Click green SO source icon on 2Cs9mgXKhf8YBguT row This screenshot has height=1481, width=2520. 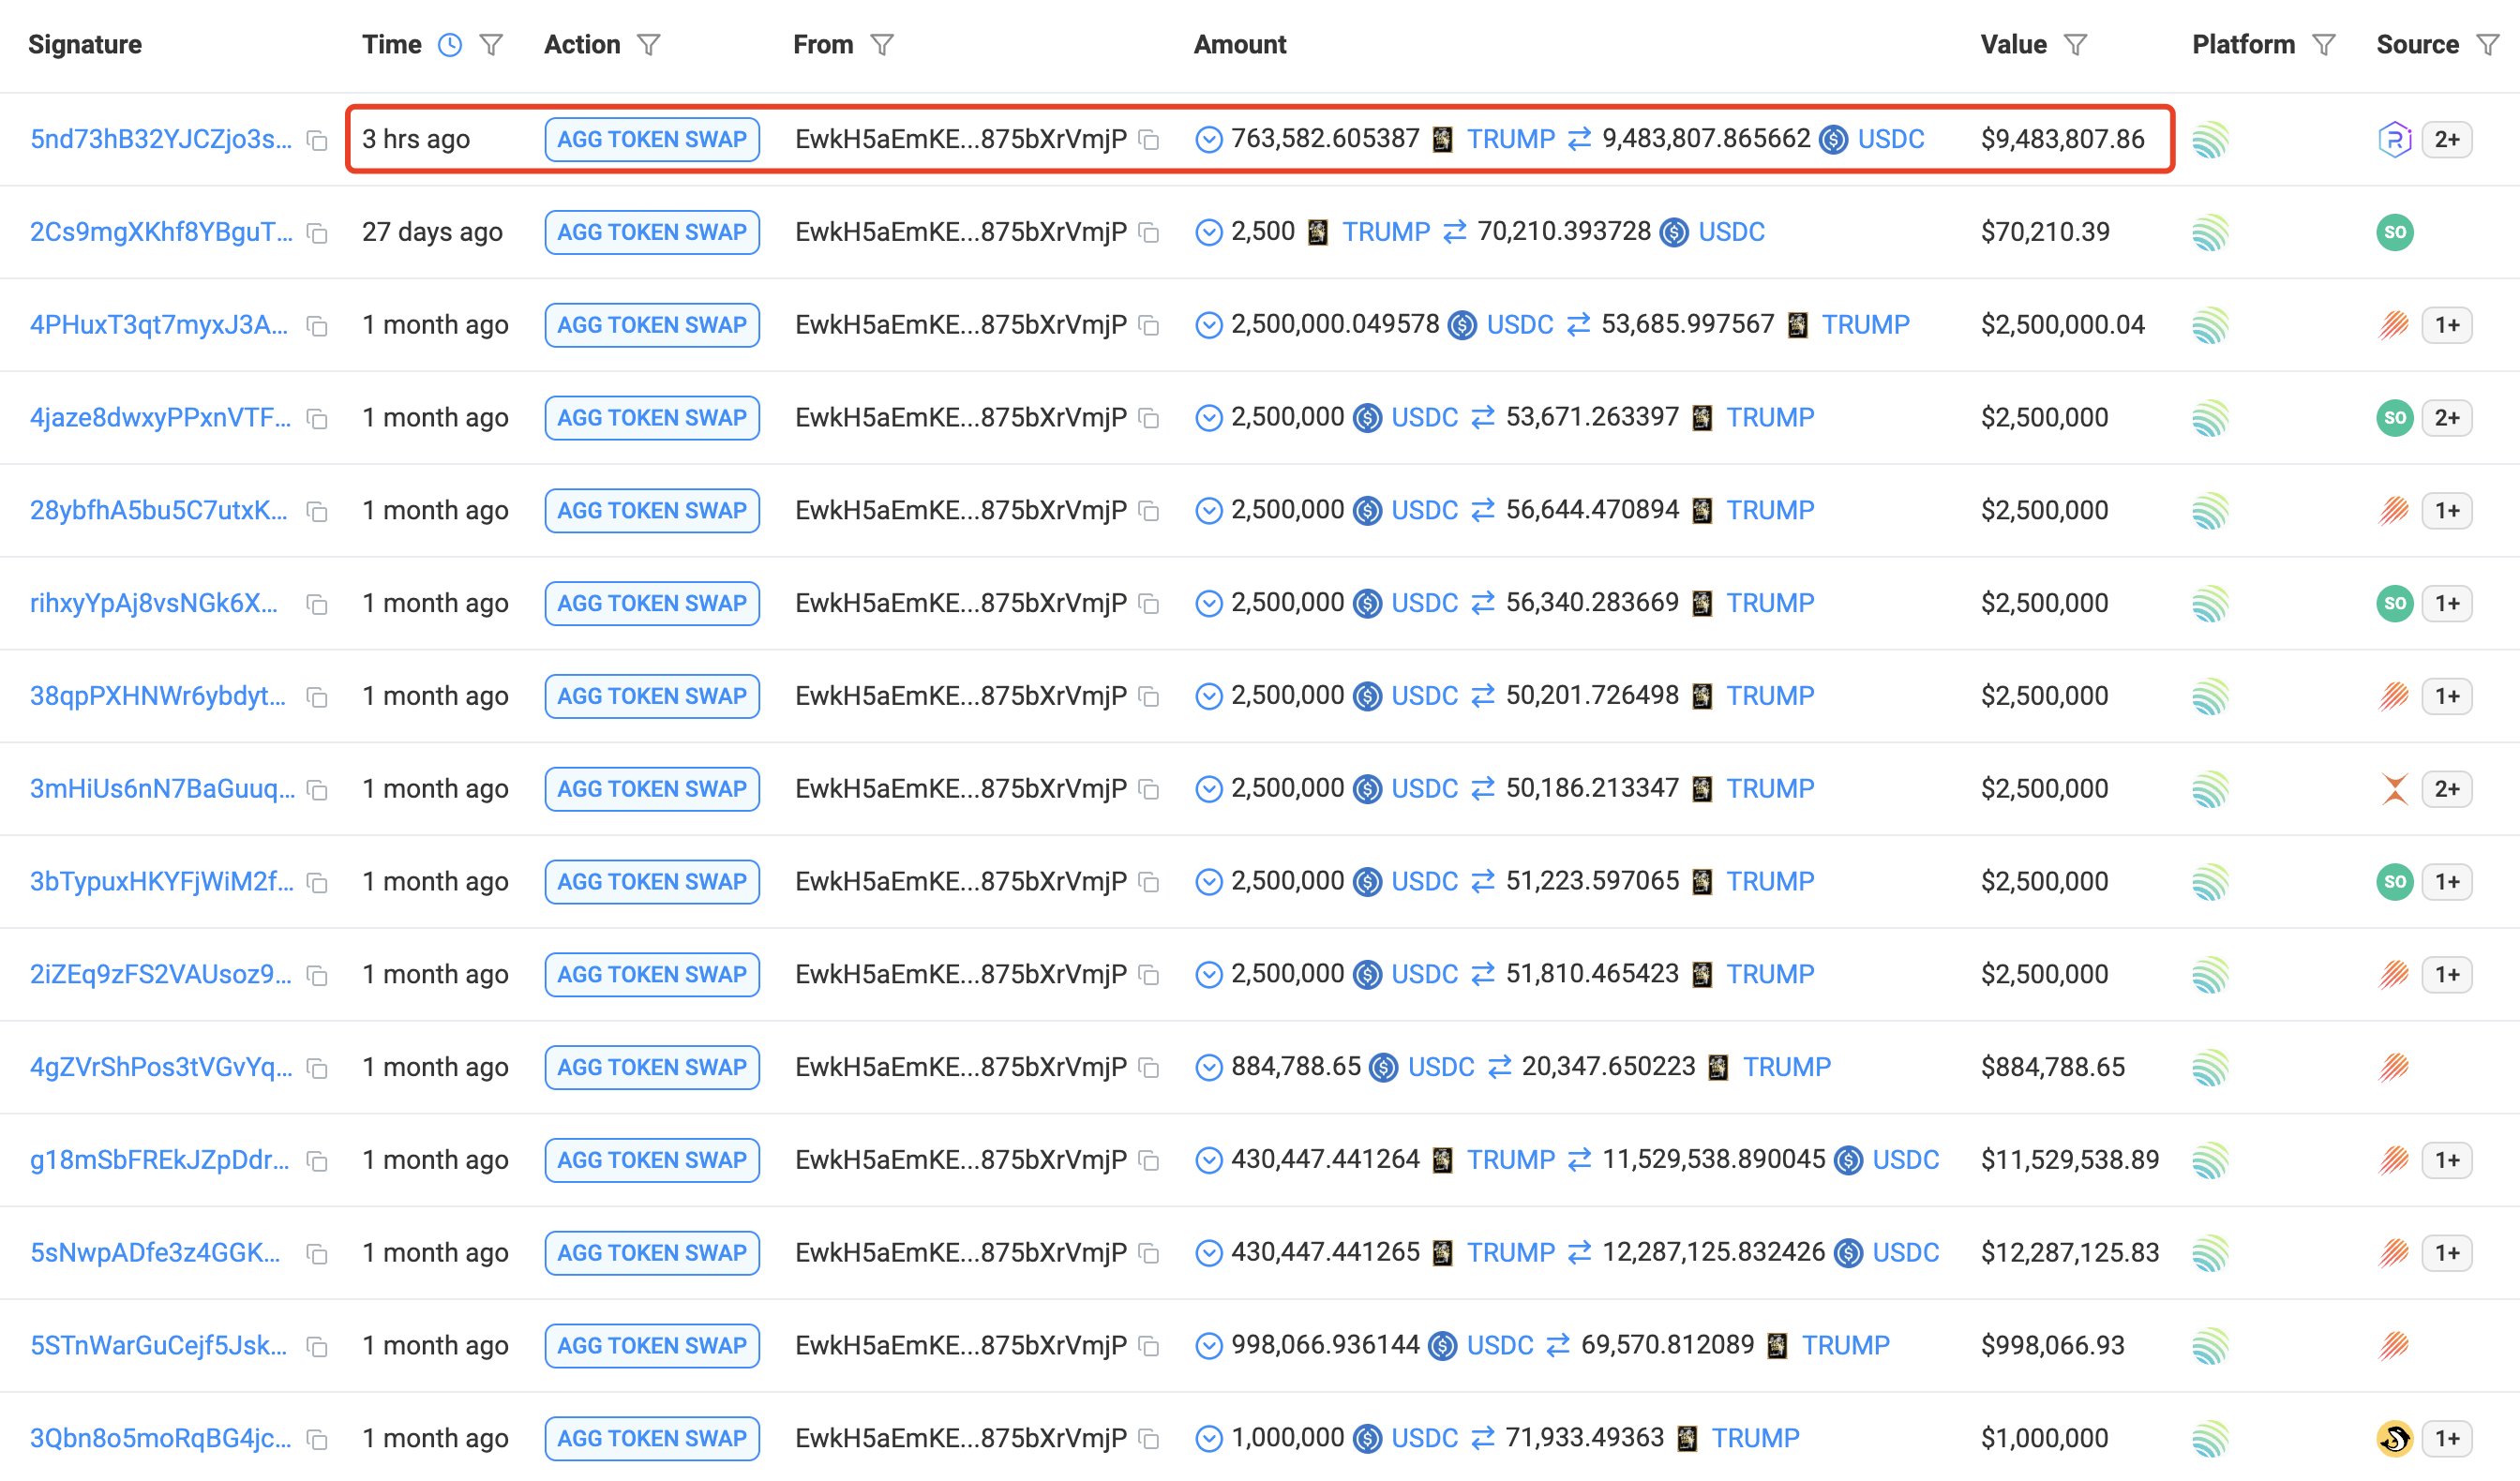pos(2394,232)
